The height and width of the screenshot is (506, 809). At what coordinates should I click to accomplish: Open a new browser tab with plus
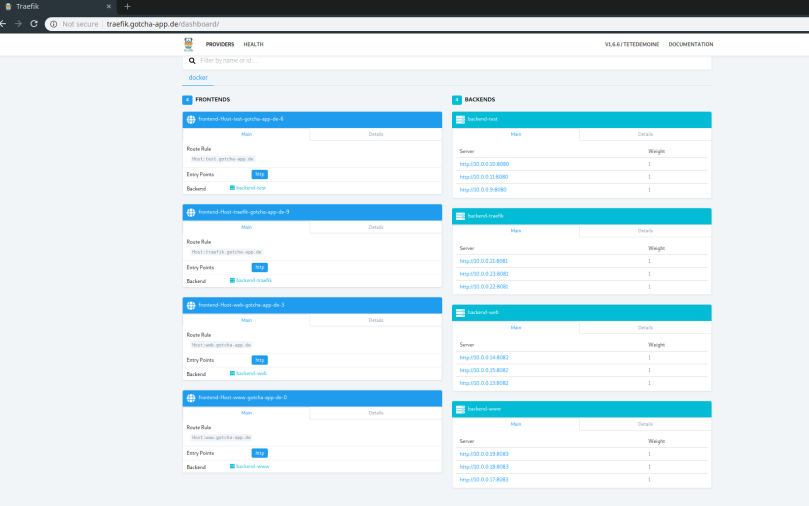127,7
